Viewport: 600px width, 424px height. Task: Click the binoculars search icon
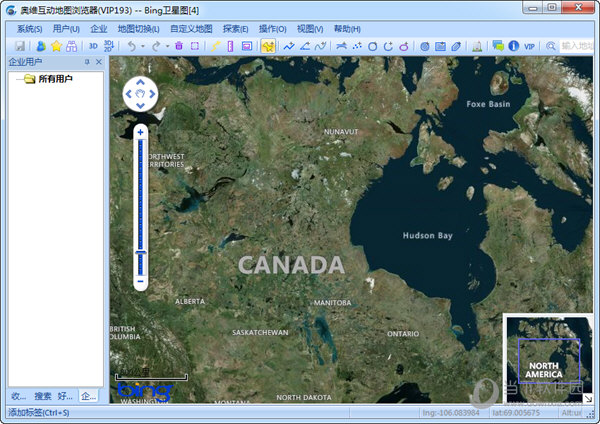pos(71,46)
